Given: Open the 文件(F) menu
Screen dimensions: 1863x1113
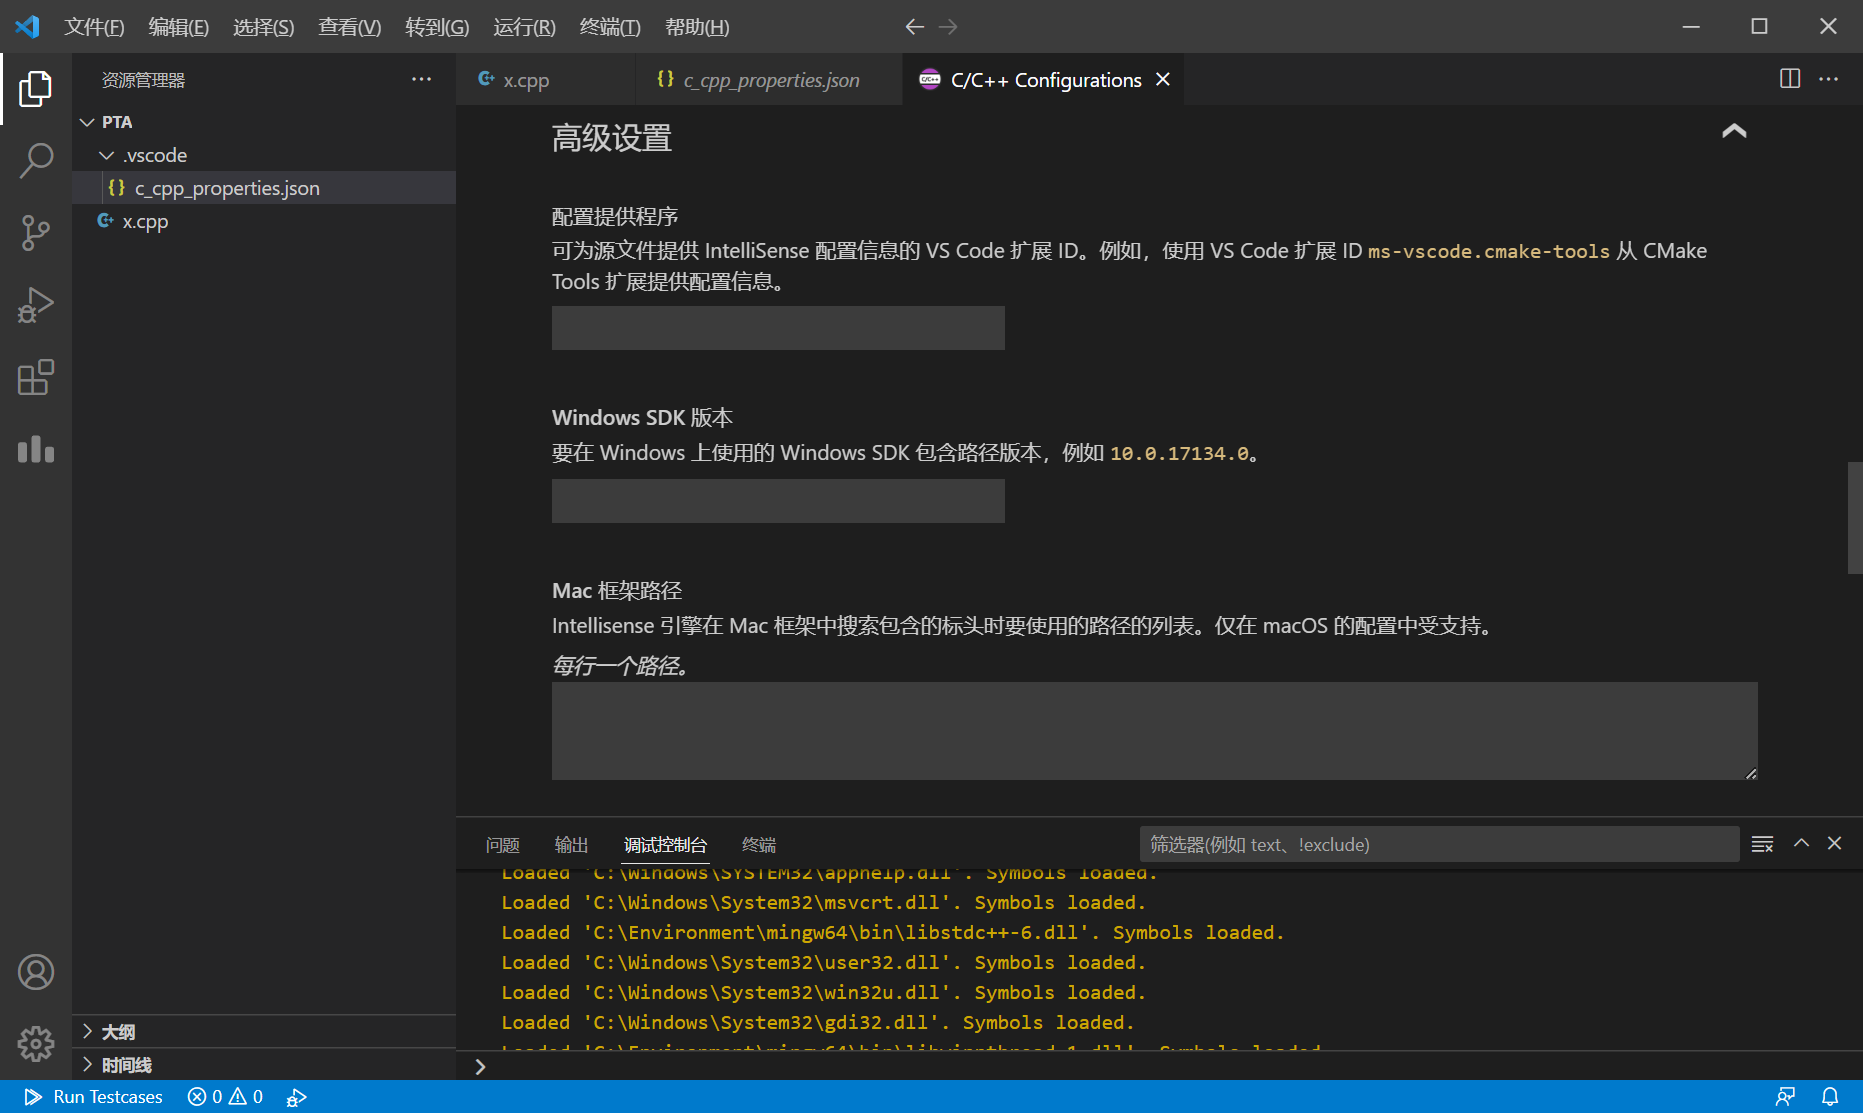Looking at the screenshot, I should [x=94, y=27].
